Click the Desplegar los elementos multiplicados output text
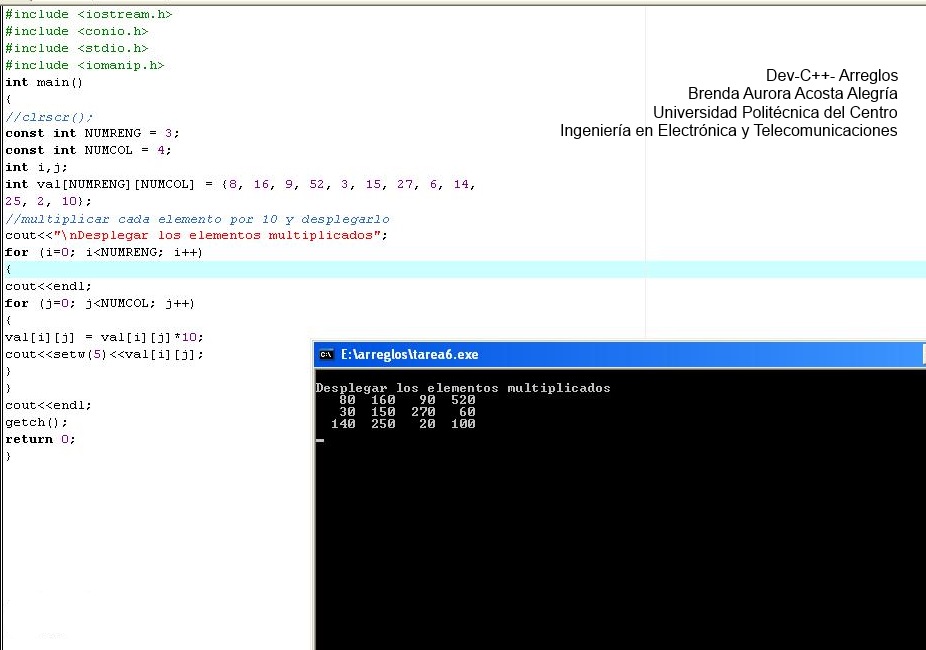Image resolution: width=926 pixels, height=650 pixels. coord(462,387)
